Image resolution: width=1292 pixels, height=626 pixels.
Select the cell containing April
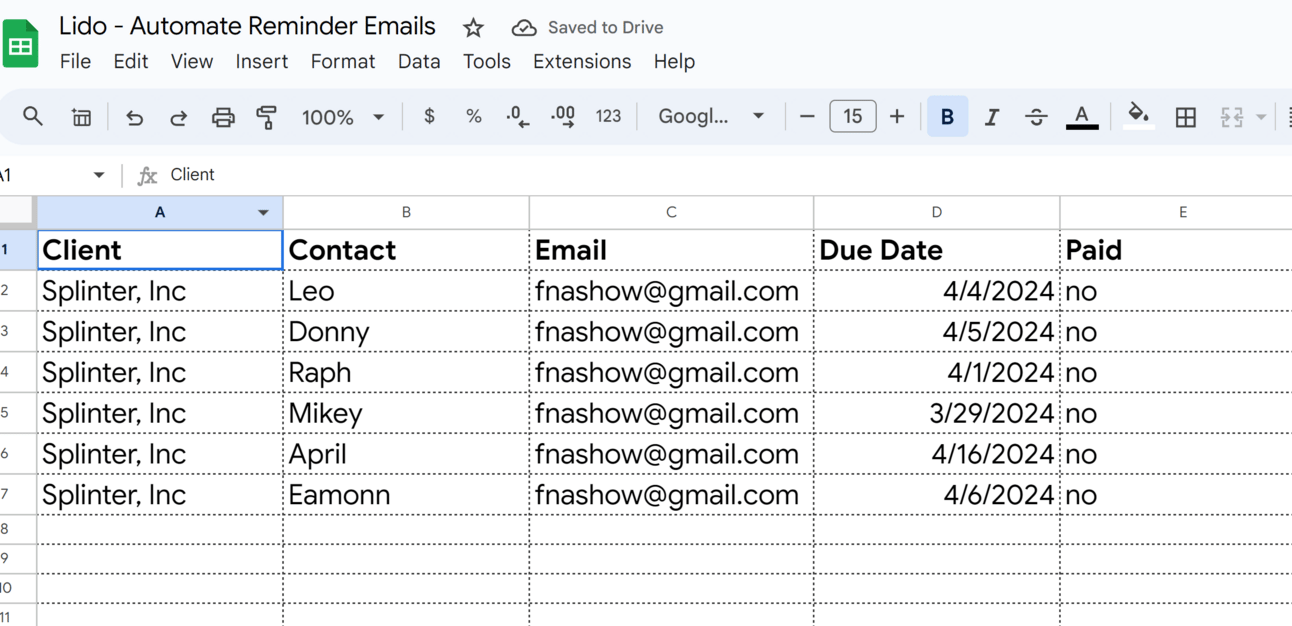pyautogui.click(x=406, y=454)
